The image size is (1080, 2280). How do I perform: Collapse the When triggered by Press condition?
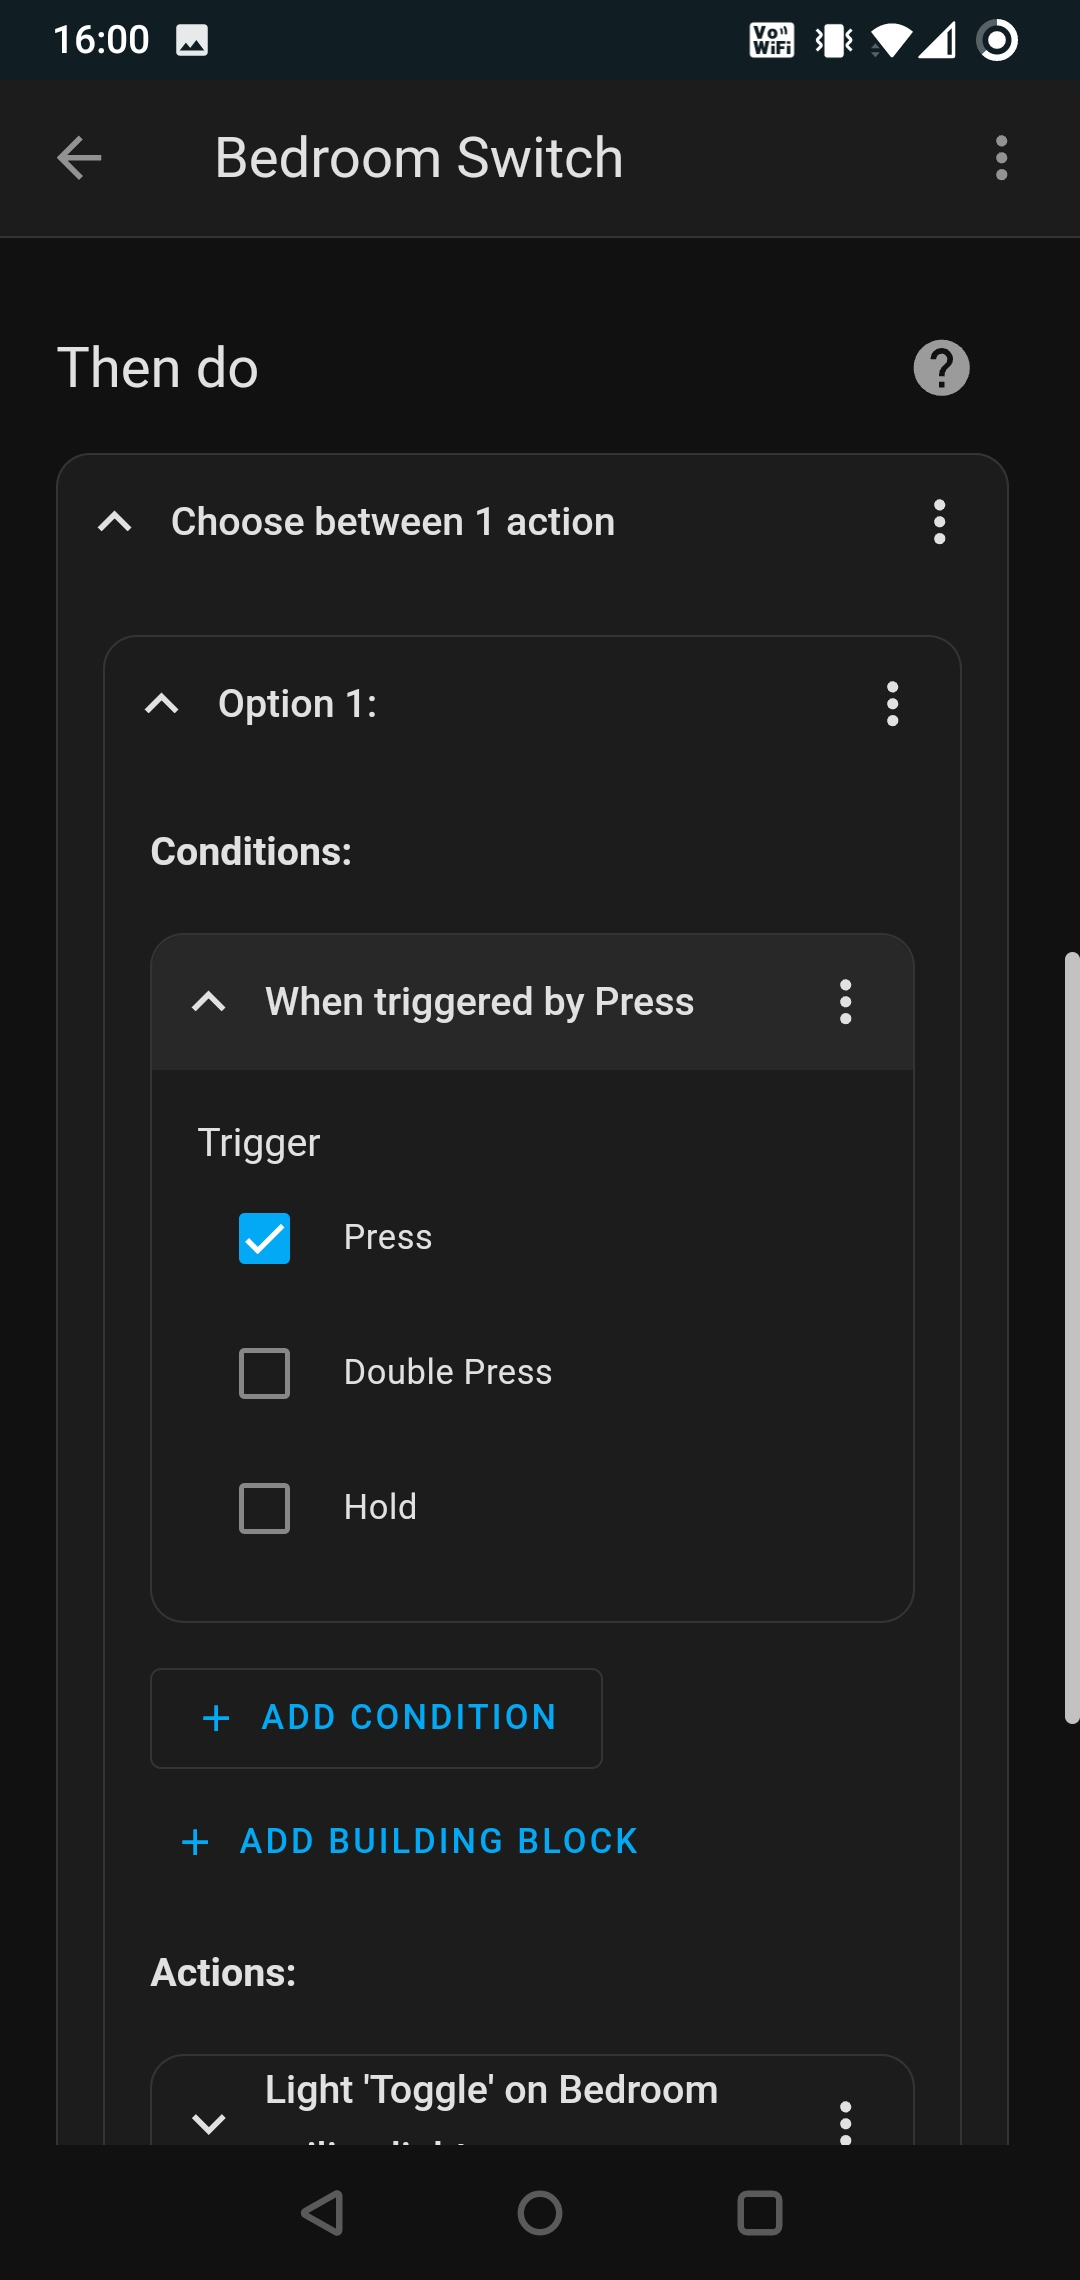[x=209, y=1002]
